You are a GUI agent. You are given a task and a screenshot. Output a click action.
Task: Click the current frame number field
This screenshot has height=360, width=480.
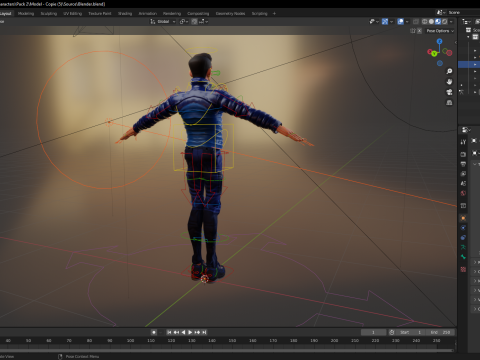373,332
